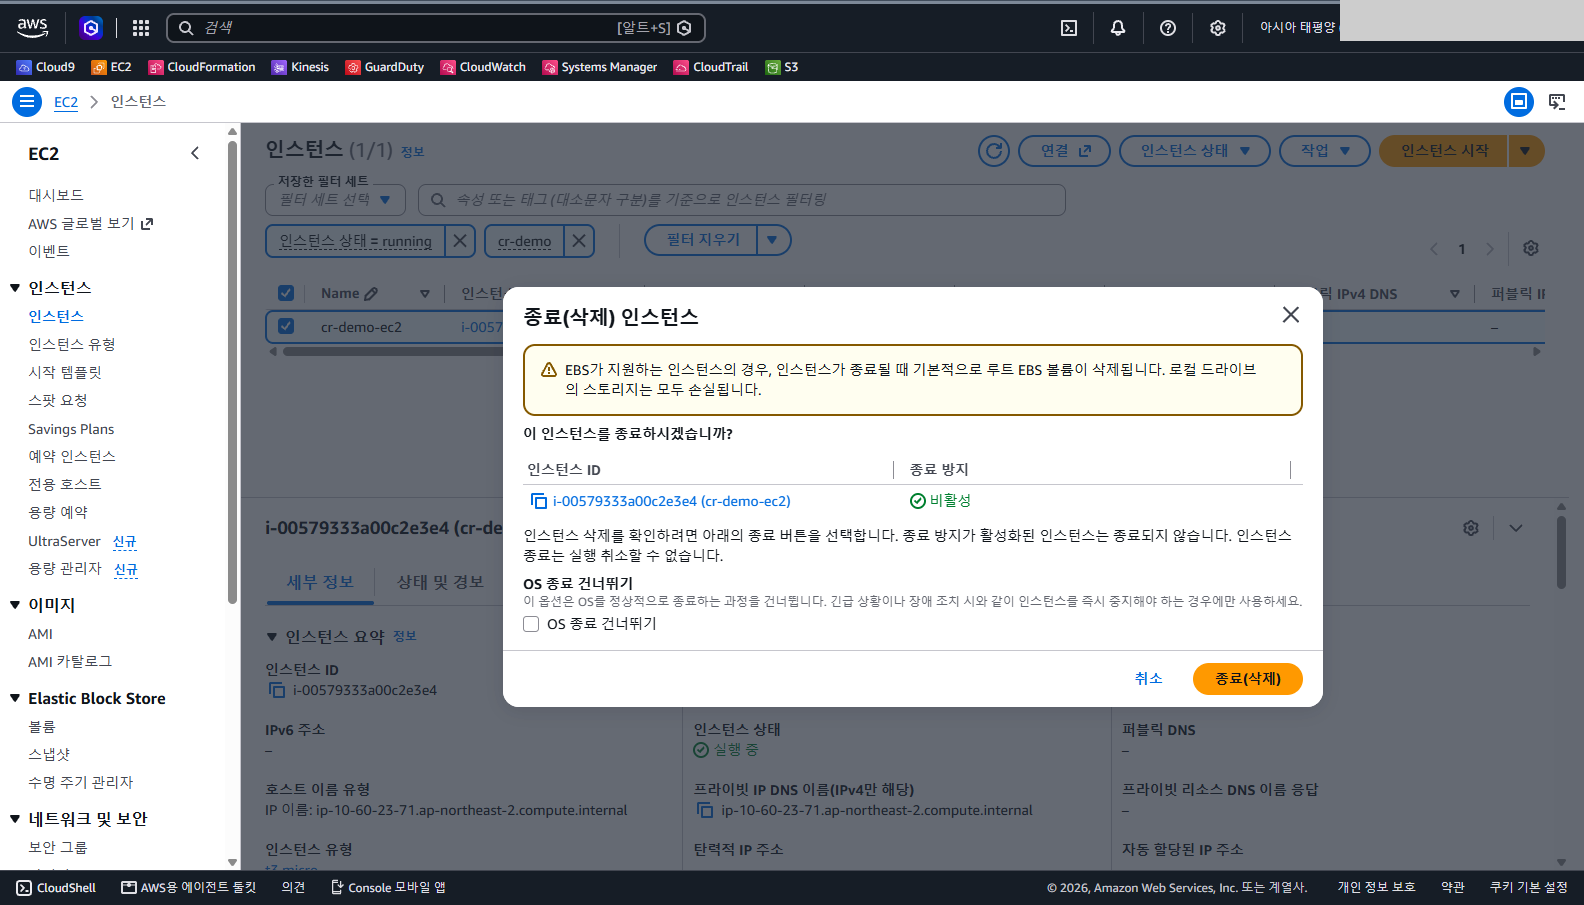Uncheck the cr-demo-ec2 row checkbox
This screenshot has width=1584, height=905.
point(286,326)
